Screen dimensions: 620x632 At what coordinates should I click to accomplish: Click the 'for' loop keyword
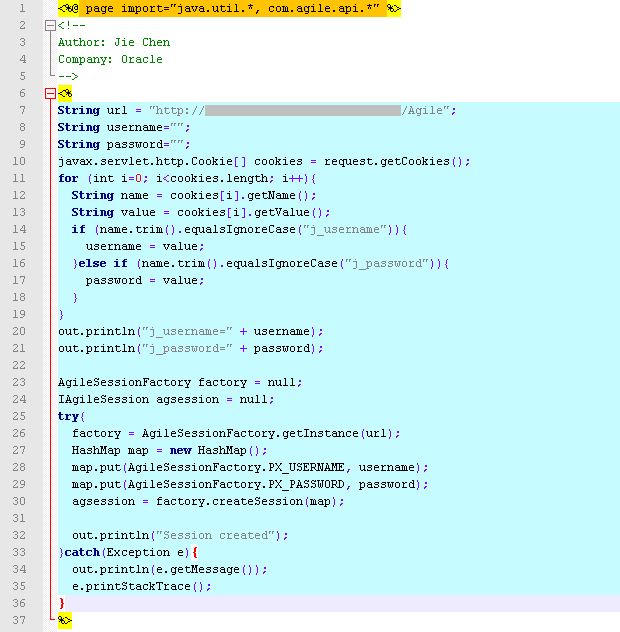pos(68,178)
